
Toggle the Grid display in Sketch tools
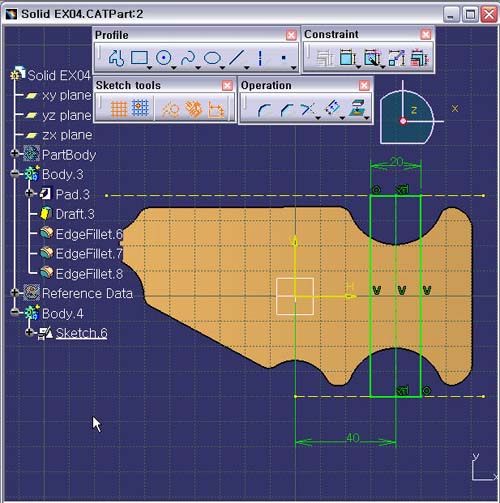[x=119, y=109]
